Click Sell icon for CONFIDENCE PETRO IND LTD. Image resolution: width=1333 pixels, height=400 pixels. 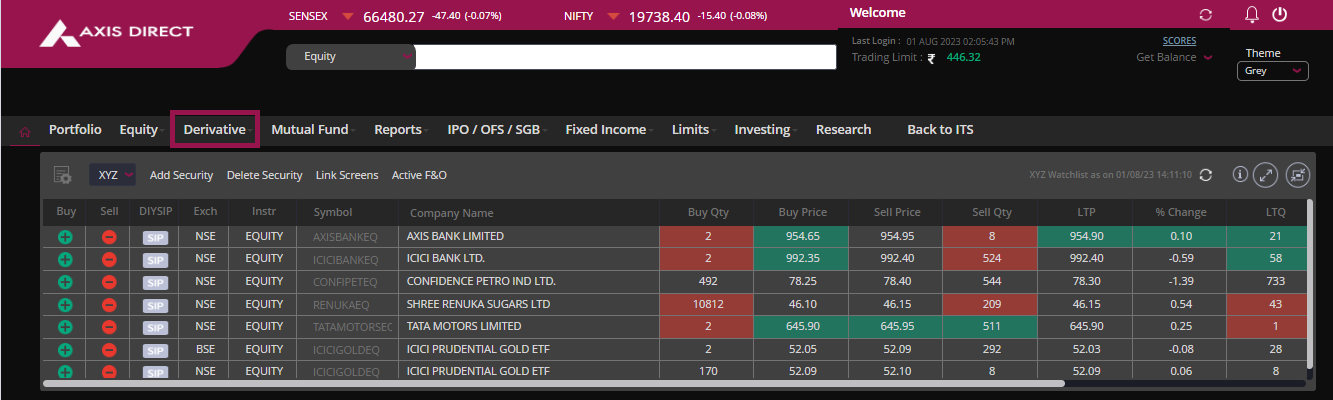pos(109,282)
